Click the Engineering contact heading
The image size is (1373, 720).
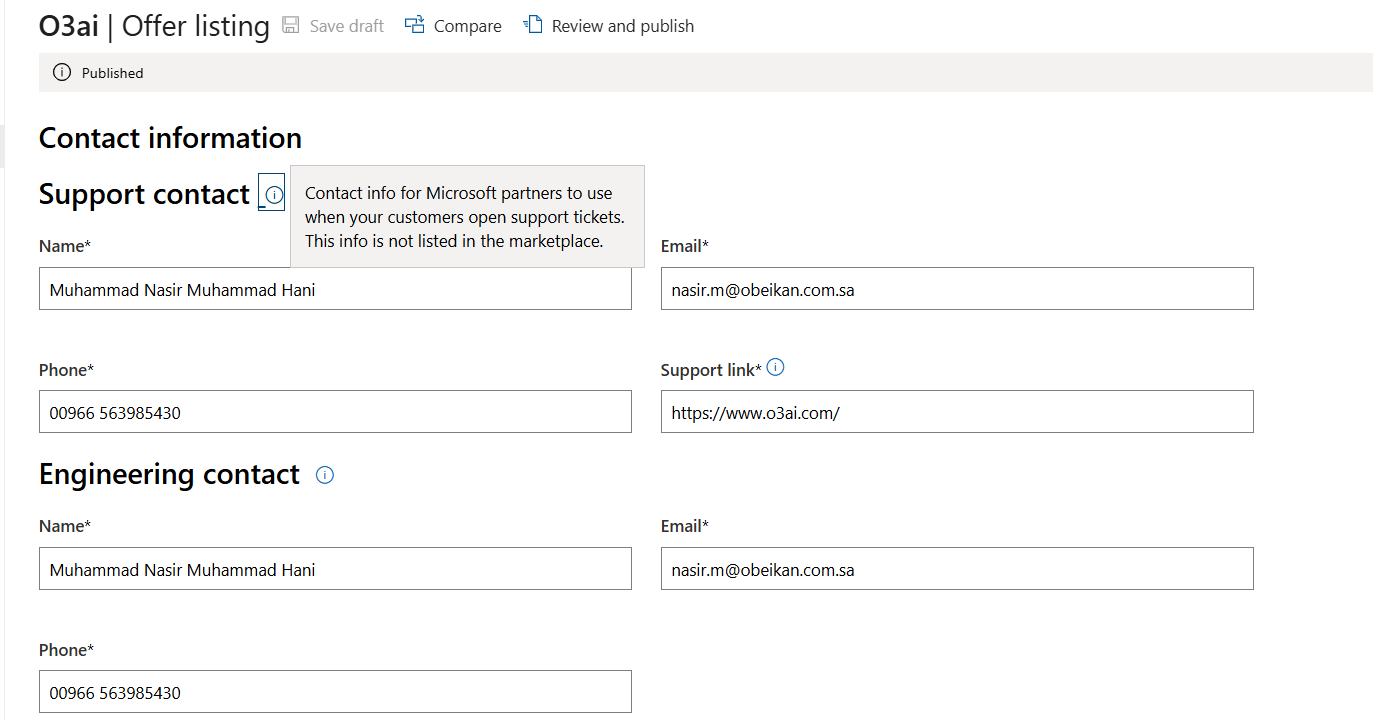tap(169, 474)
